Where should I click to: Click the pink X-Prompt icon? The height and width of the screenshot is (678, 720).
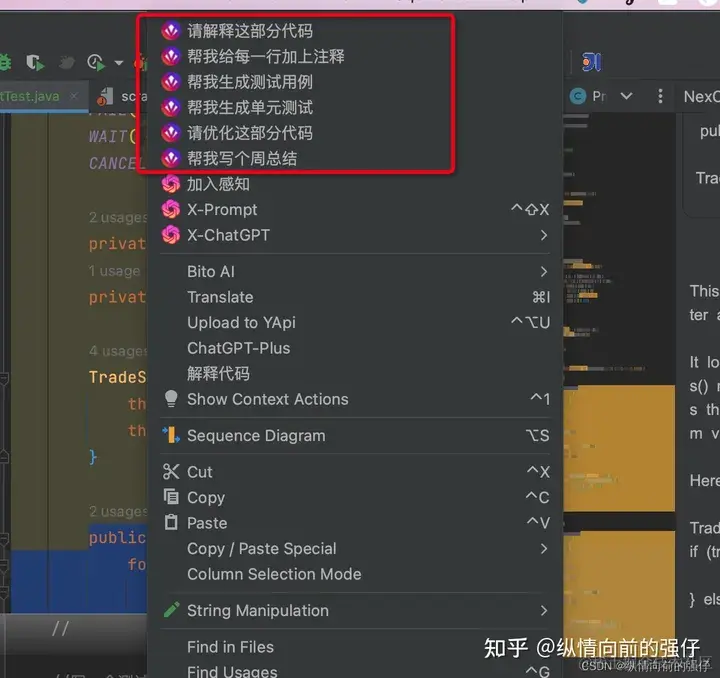(171, 210)
